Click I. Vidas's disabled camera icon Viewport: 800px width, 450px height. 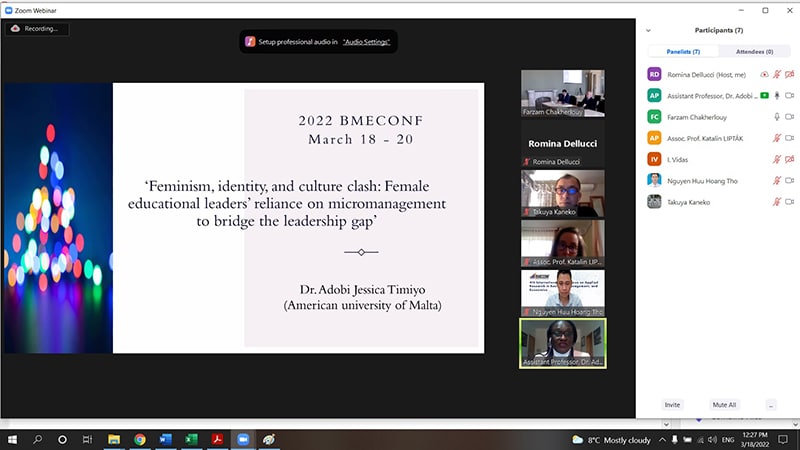pyautogui.click(x=789, y=159)
